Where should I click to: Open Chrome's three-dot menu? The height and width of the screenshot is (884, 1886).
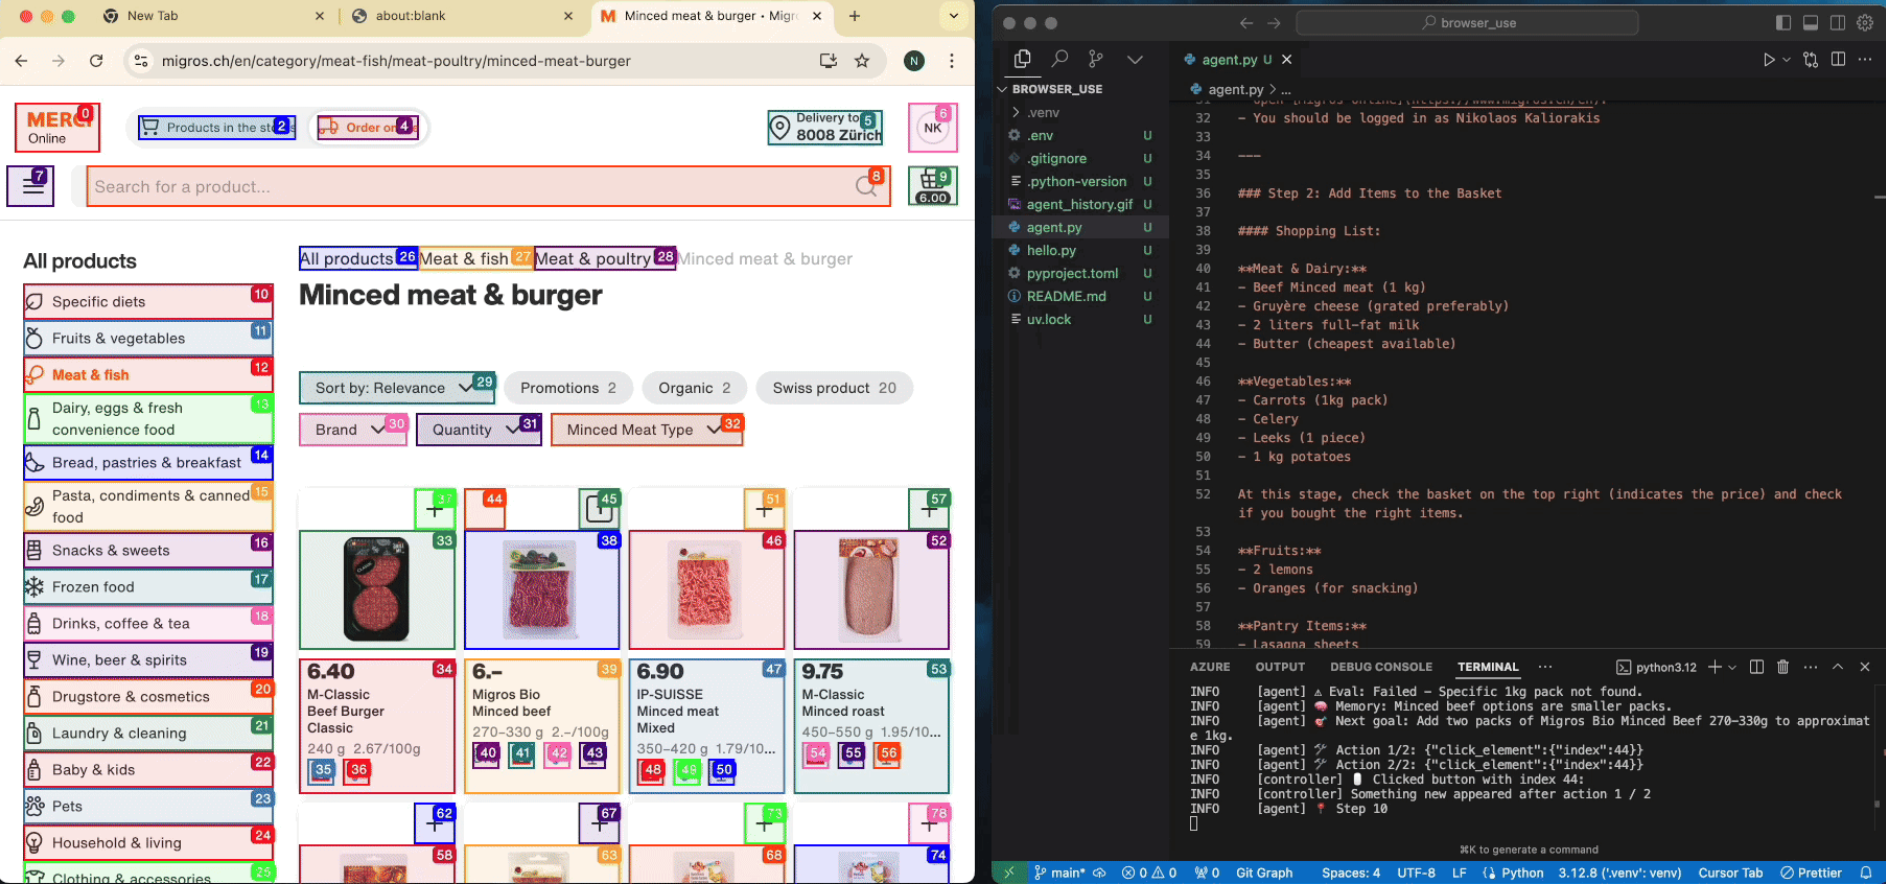click(x=952, y=61)
